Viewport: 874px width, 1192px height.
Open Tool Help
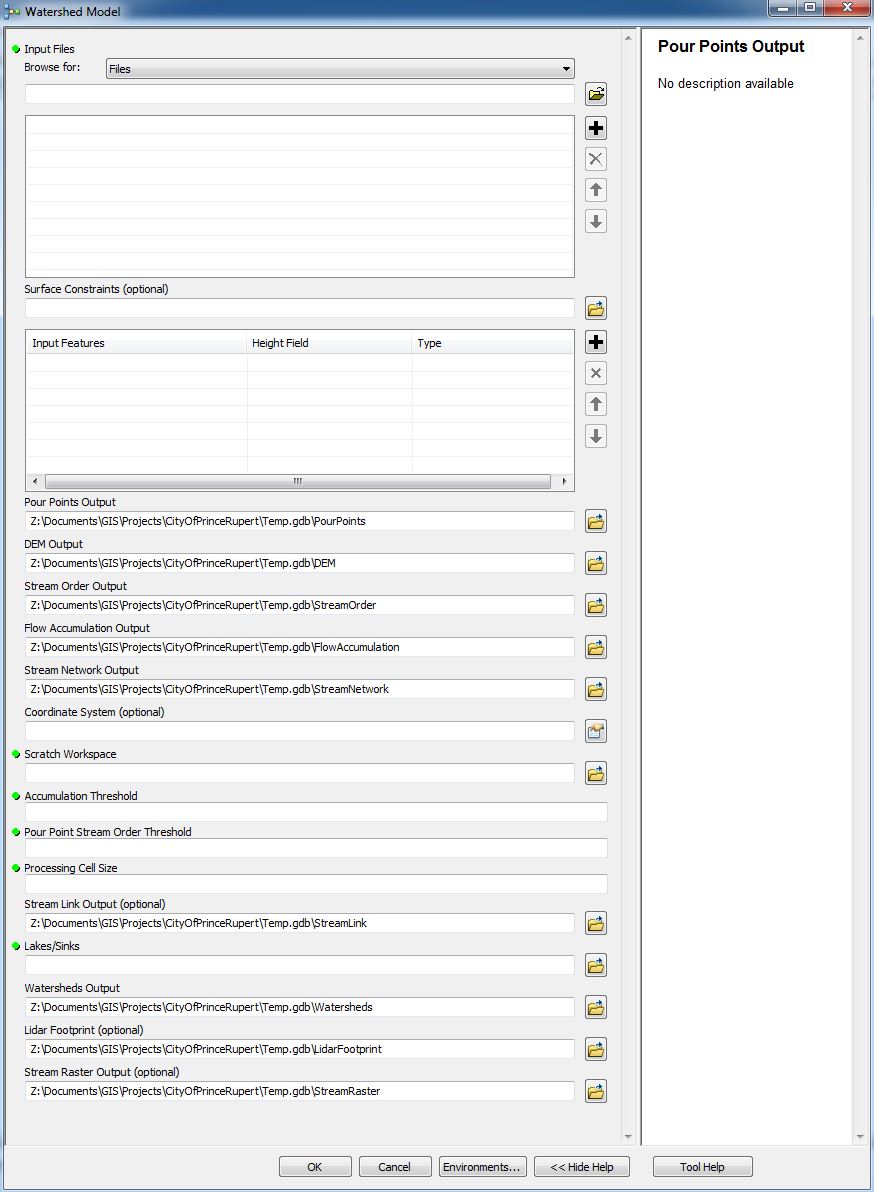click(702, 1167)
